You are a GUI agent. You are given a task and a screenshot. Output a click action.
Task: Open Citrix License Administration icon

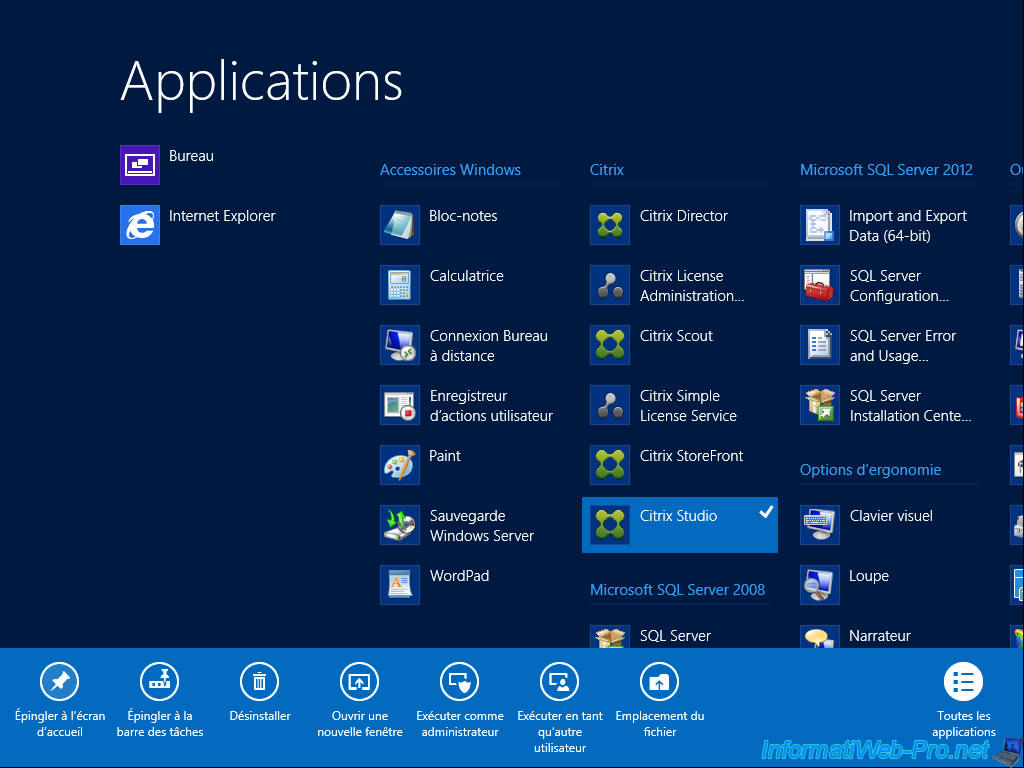[610, 285]
